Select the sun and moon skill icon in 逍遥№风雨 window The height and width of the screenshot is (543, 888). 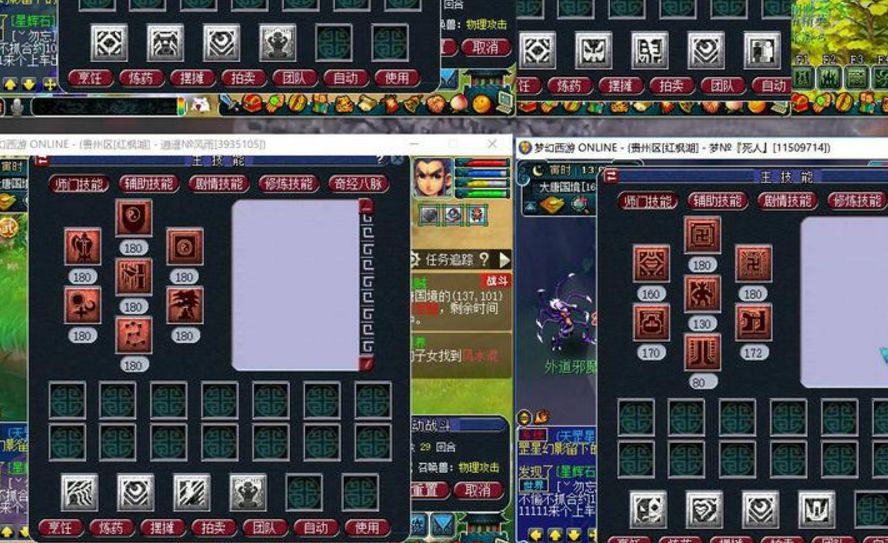click(x=82, y=305)
